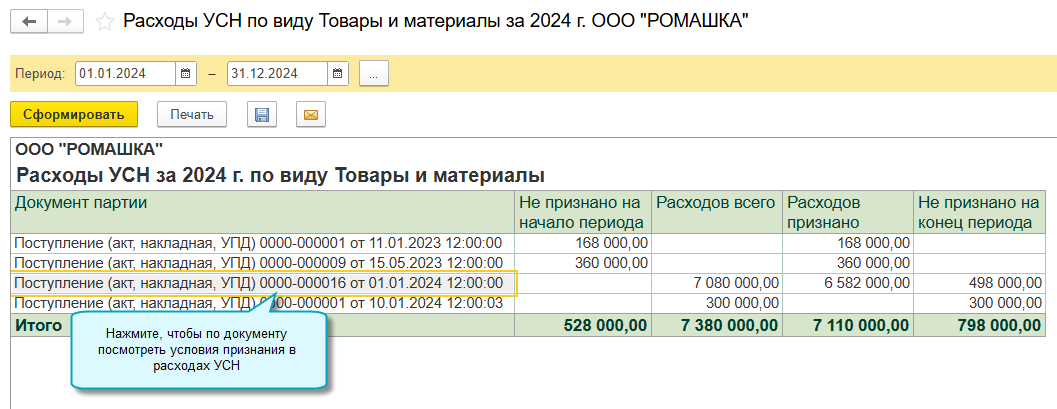The image size is (1057, 409).
Task: Add report to favorites with star icon
Action: (x=104, y=21)
